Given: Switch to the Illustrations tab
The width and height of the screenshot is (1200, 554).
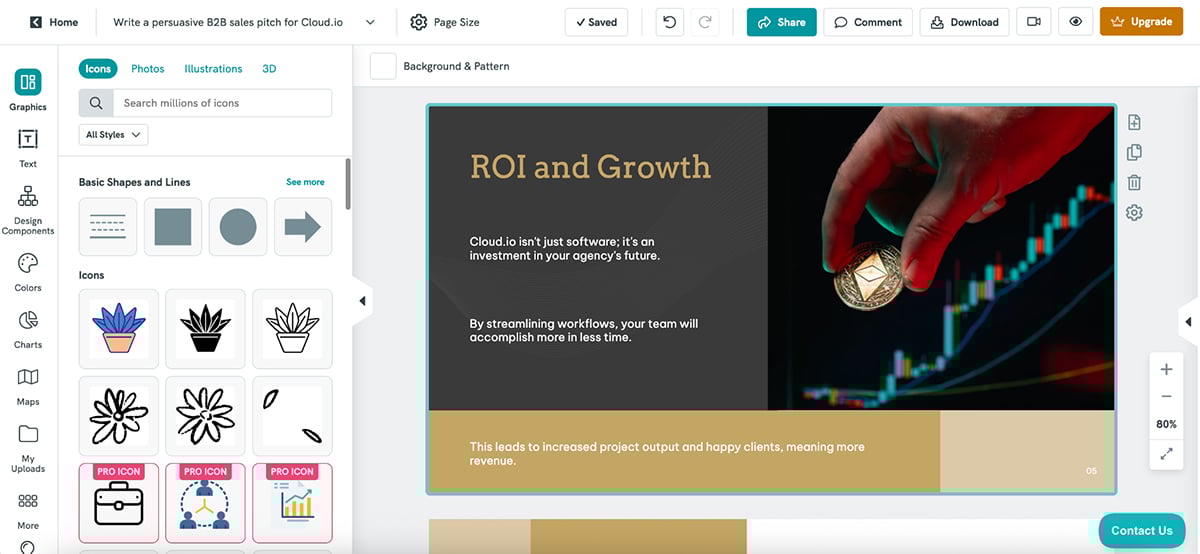Looking at the screenshot, I should tap(213, 69).
